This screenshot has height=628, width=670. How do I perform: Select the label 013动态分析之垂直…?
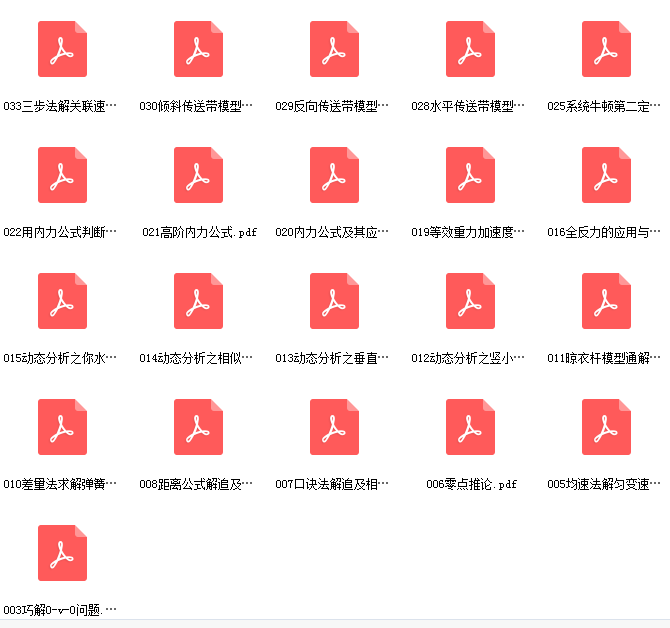click(x=332, y=358)
